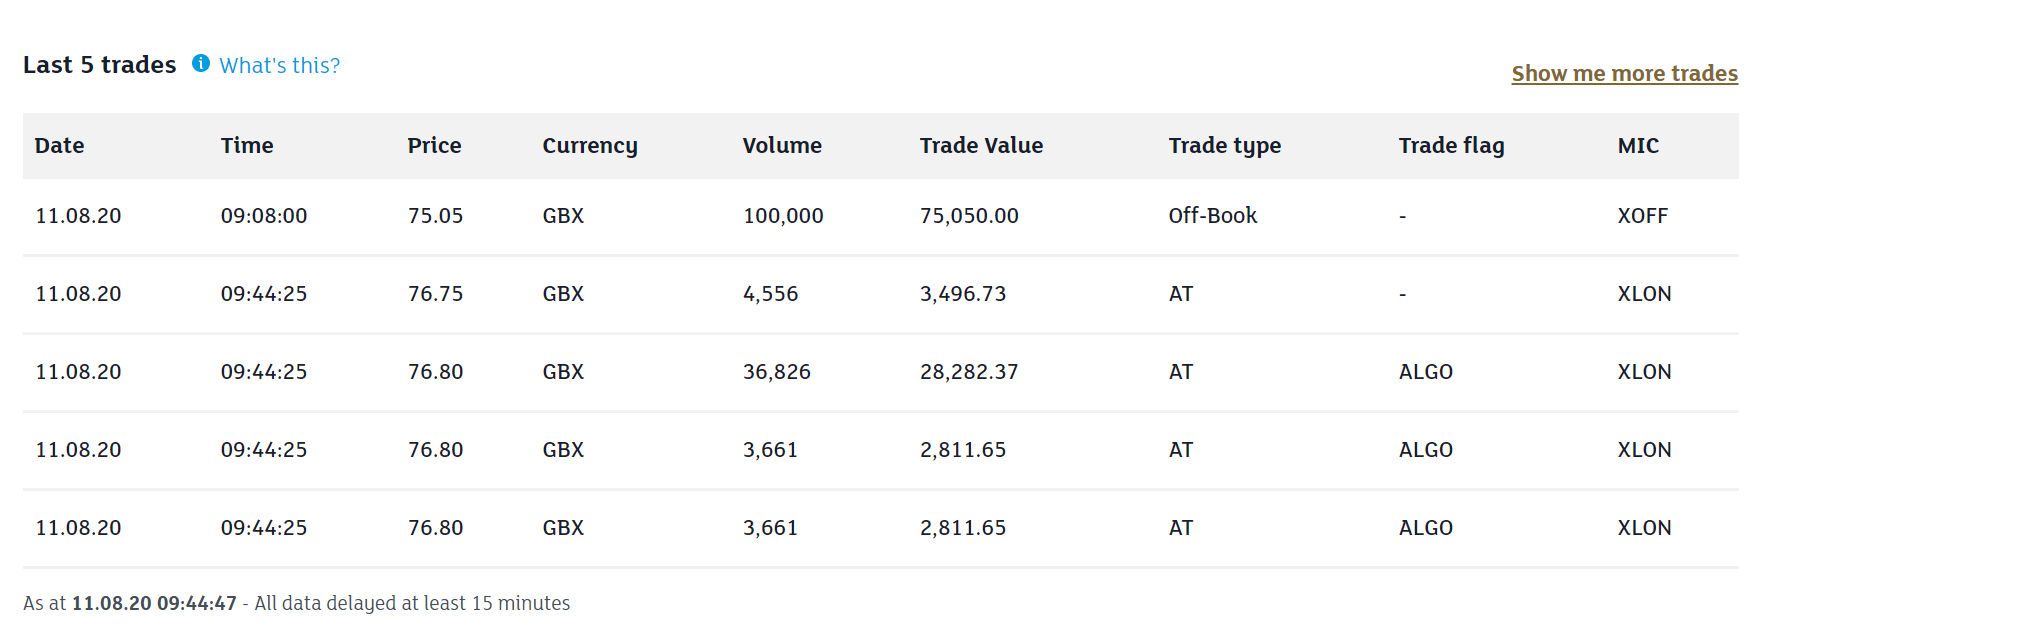Click "Show me more trades" link
This screenshot has width=2017, height=631.
tap(1624, 74)
